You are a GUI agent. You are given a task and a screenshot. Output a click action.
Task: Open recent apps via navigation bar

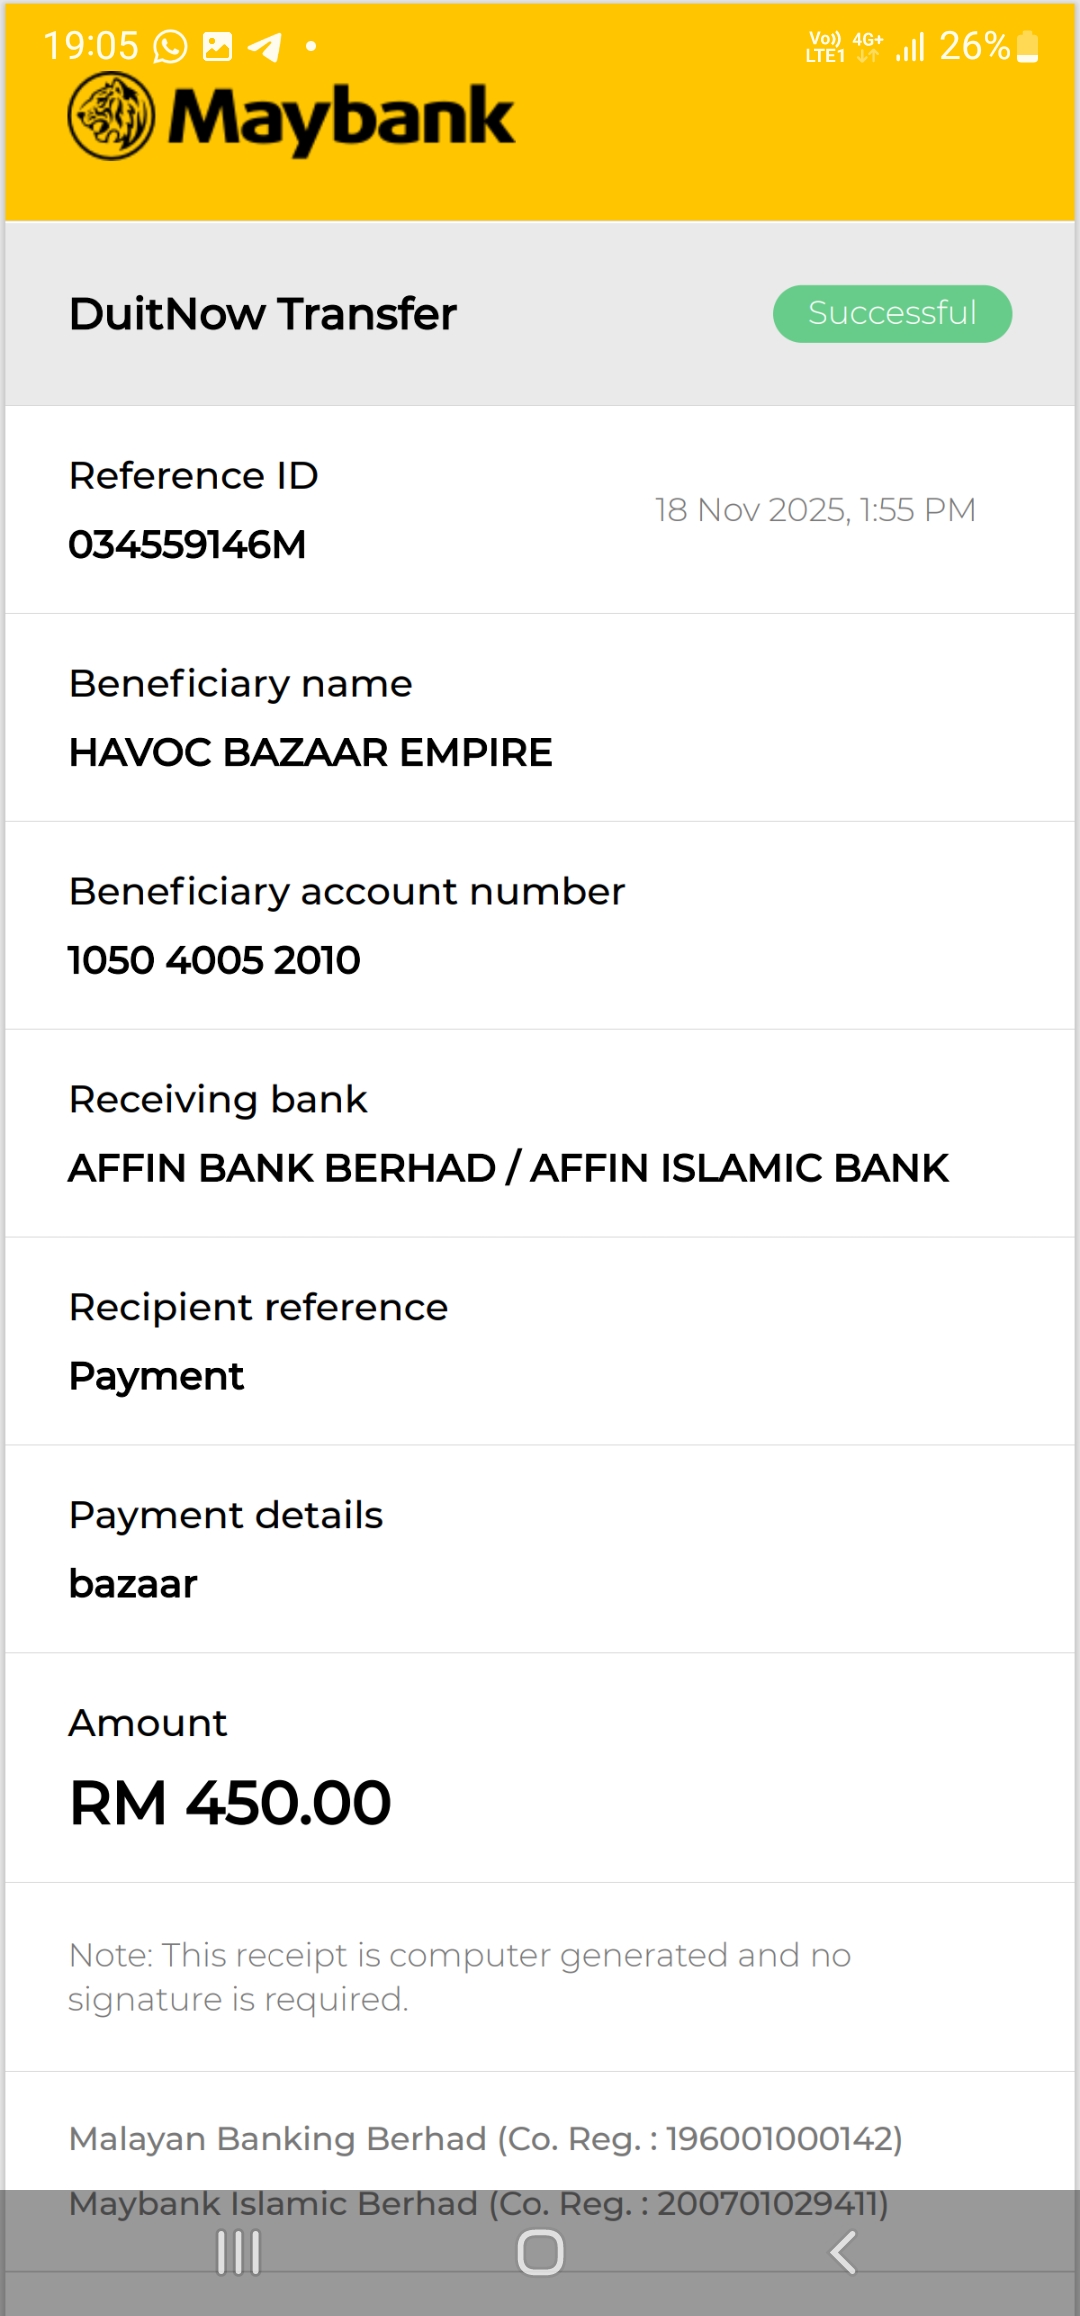(x=239, y=2253)
